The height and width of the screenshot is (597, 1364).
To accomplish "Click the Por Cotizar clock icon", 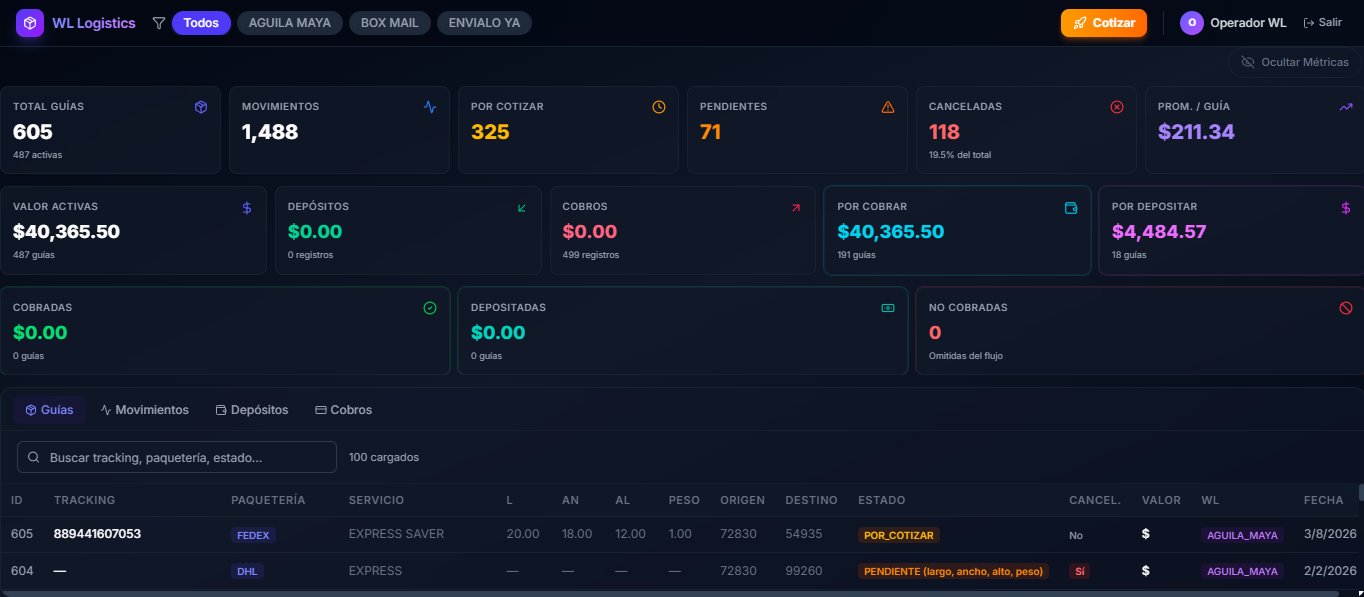I will click(659, 107).
